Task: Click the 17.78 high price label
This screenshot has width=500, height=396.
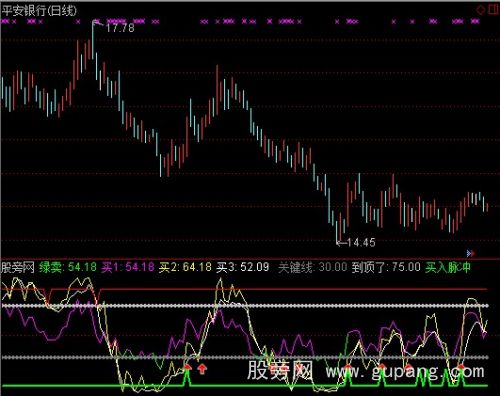Action: [x=120, y=28]
